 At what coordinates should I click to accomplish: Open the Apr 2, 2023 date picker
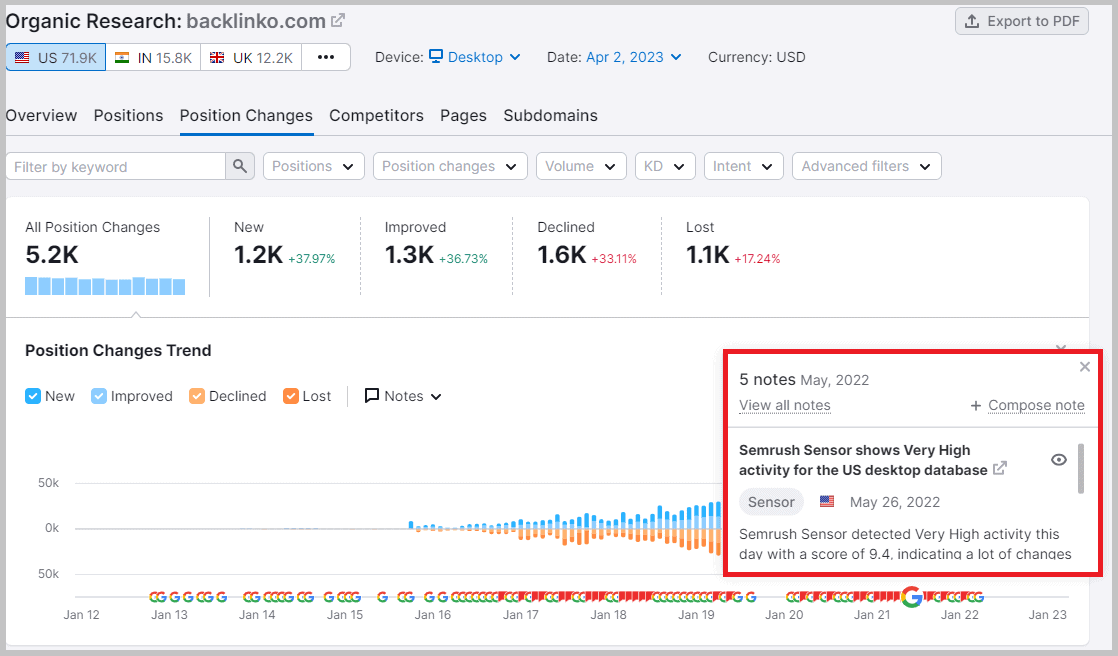[633, 57]
